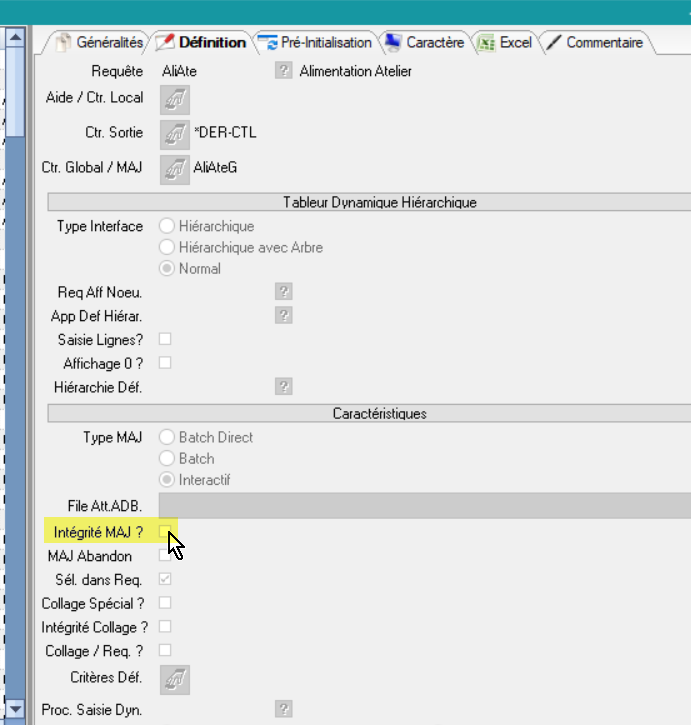Screen dimensions: 691x725
Task: Open the Ctr. Sortie editor icon
Action: pyautogui.click(x=176, y=133)
